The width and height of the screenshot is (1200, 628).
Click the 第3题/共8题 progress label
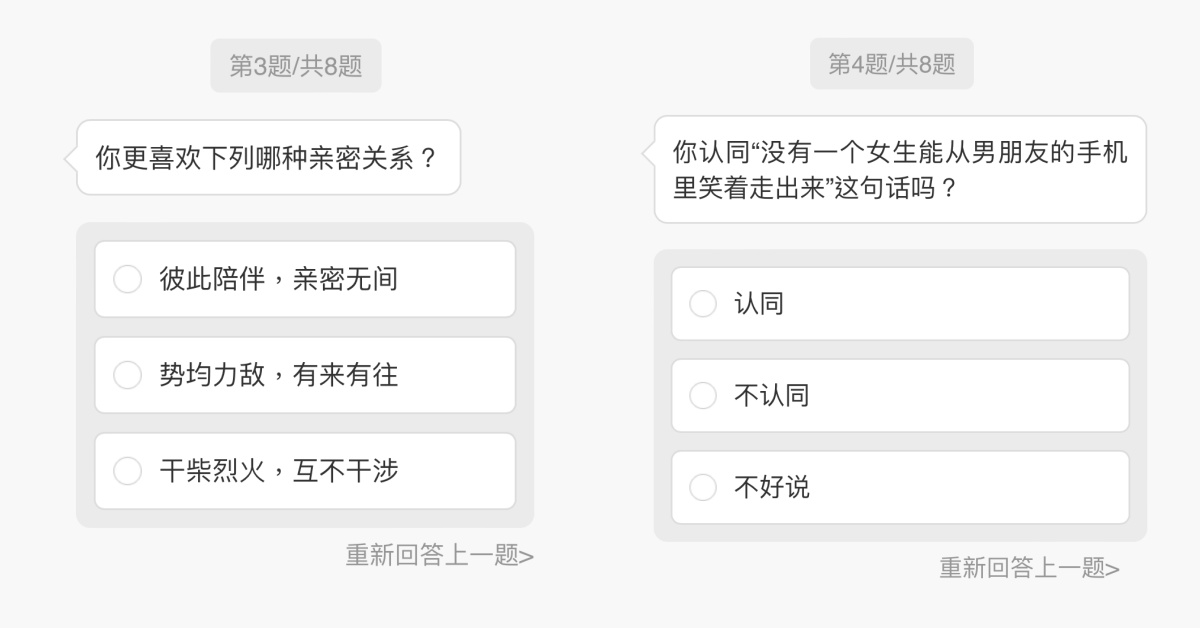[x=296, y=66]
